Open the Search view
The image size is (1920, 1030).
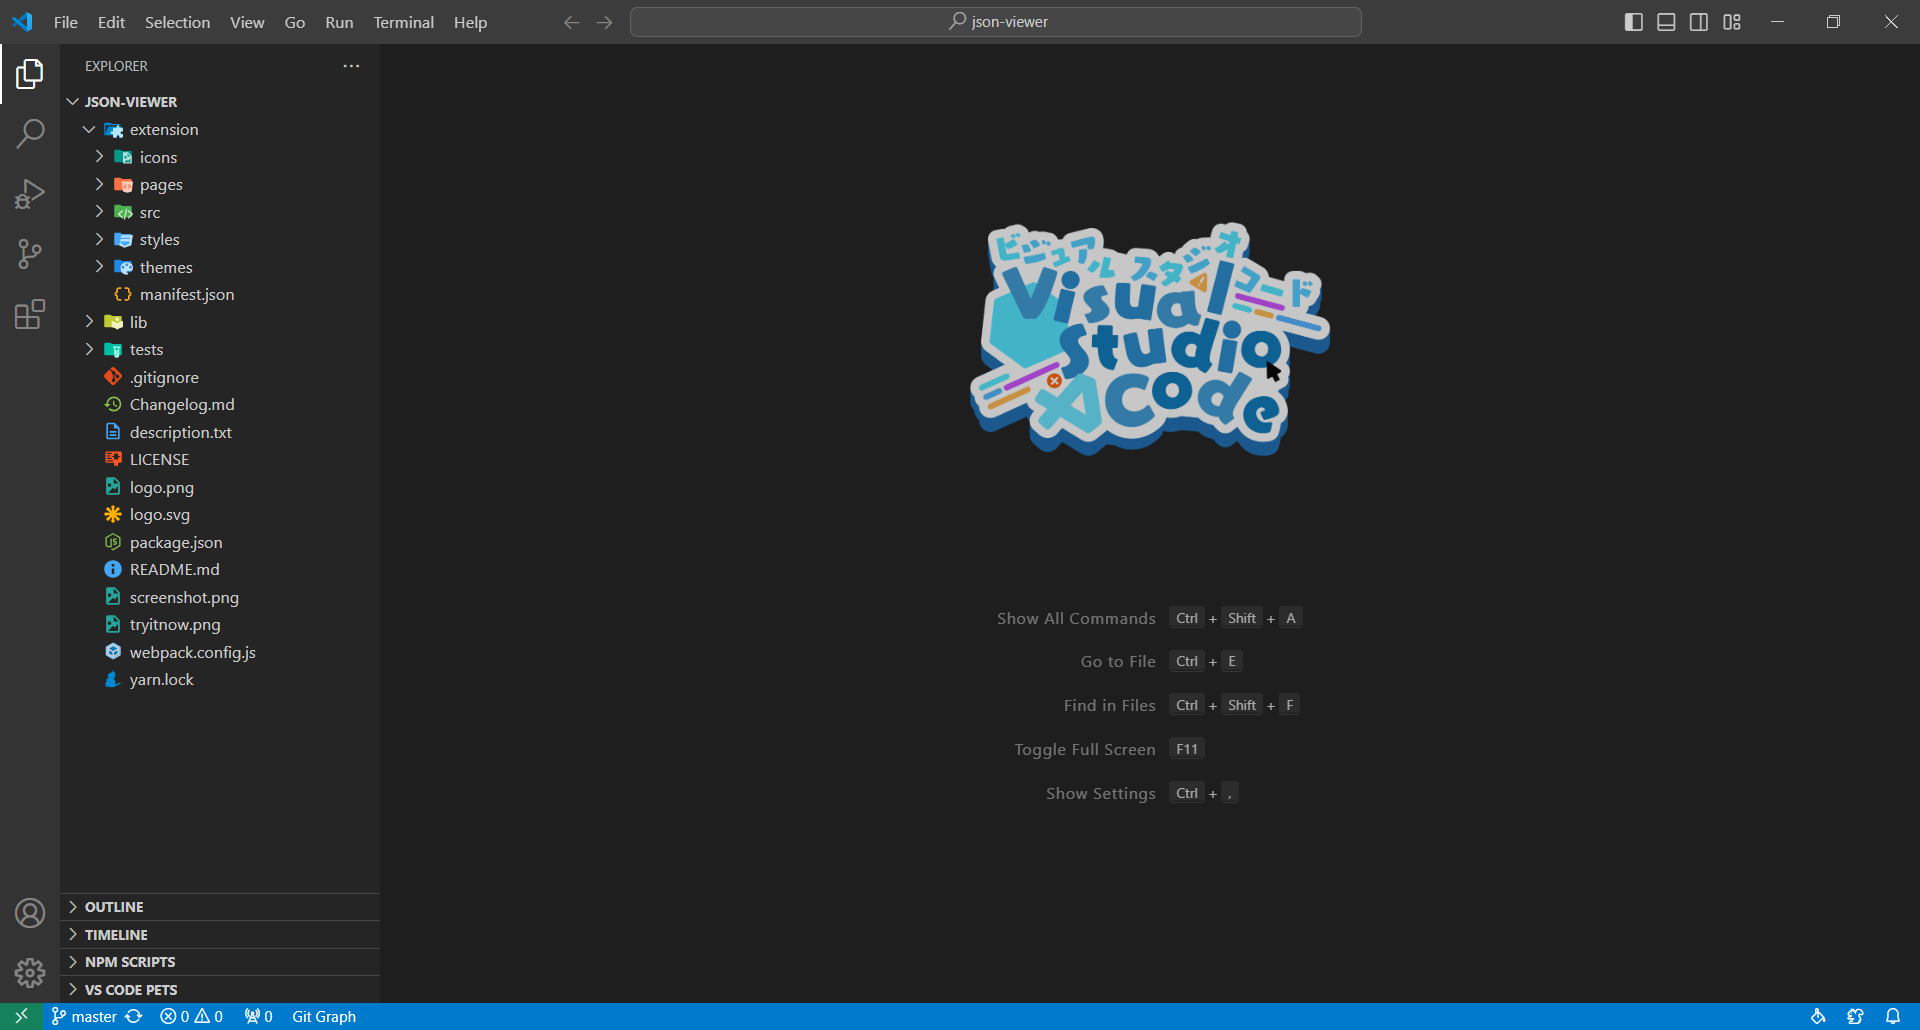click(30, 134)
